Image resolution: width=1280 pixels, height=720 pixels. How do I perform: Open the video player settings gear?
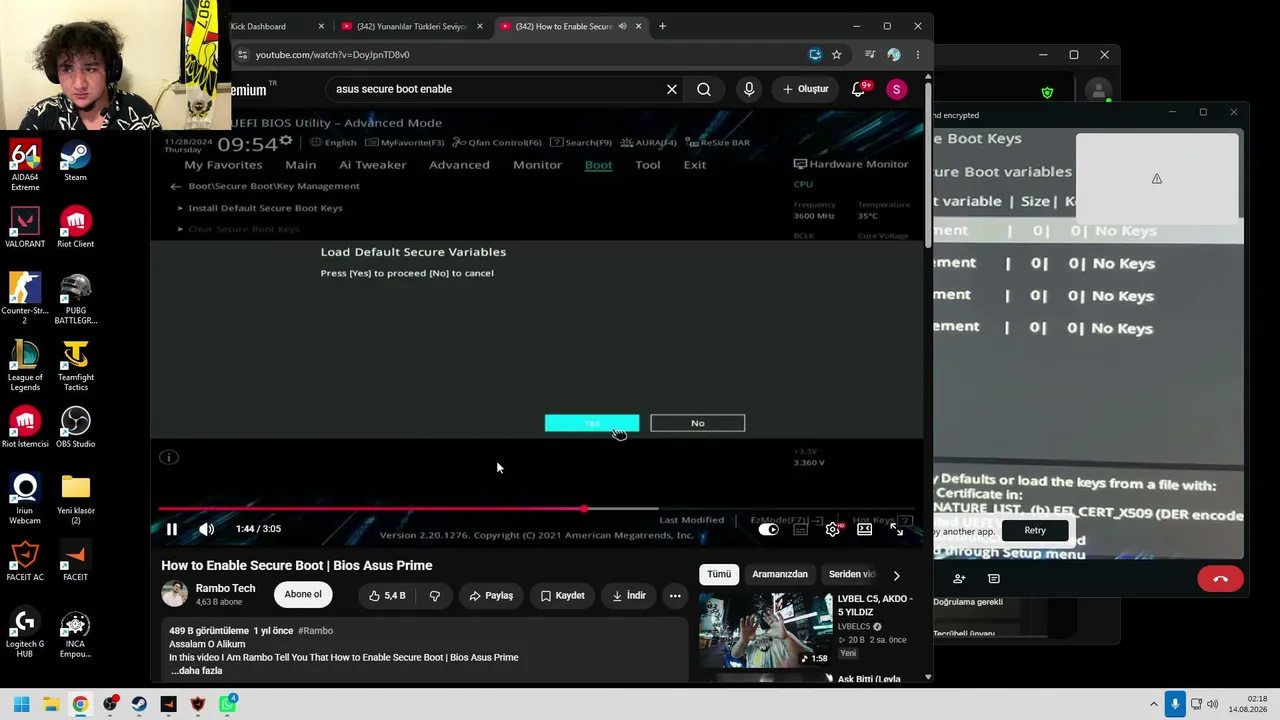[832, 529]
